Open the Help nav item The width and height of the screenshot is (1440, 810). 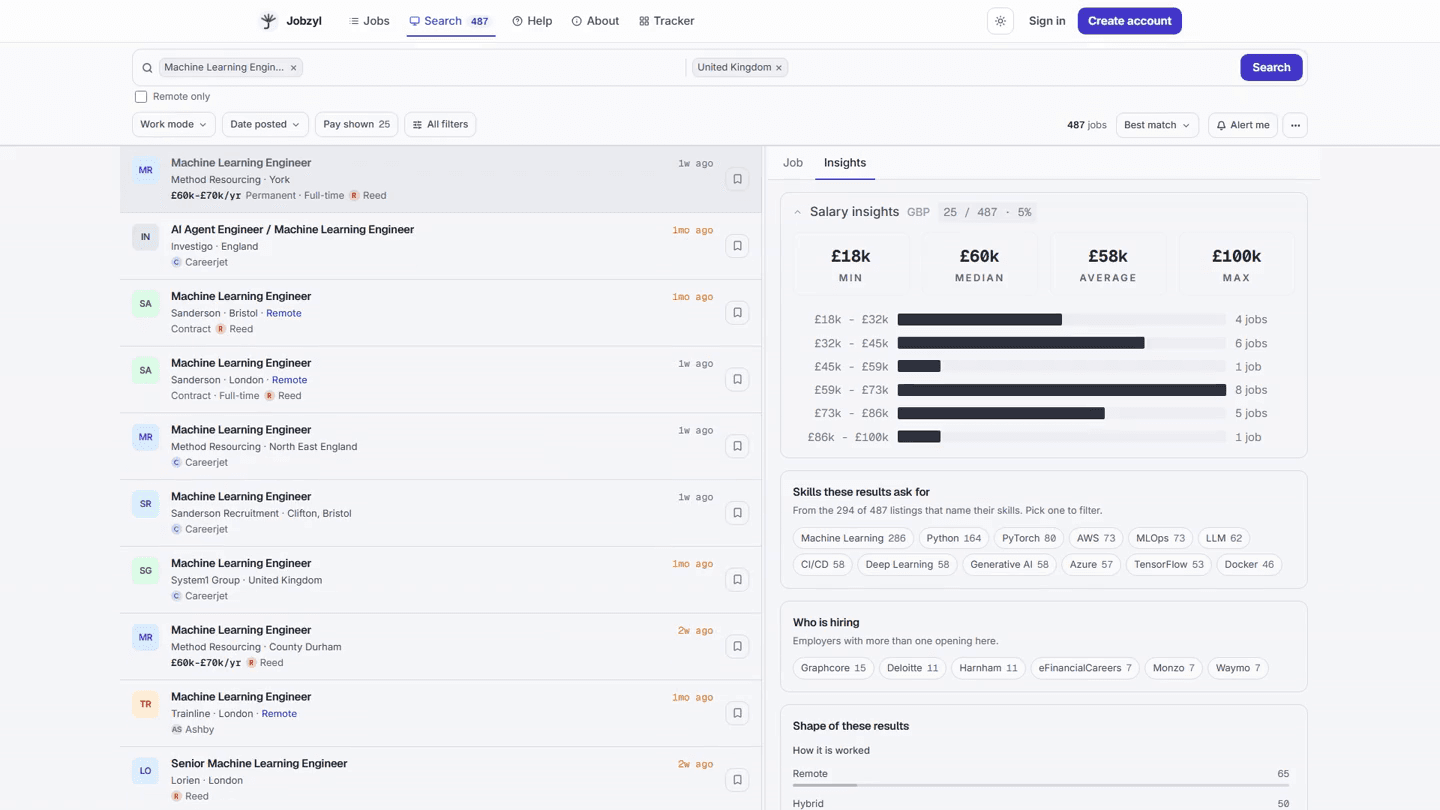coord(532,21)
